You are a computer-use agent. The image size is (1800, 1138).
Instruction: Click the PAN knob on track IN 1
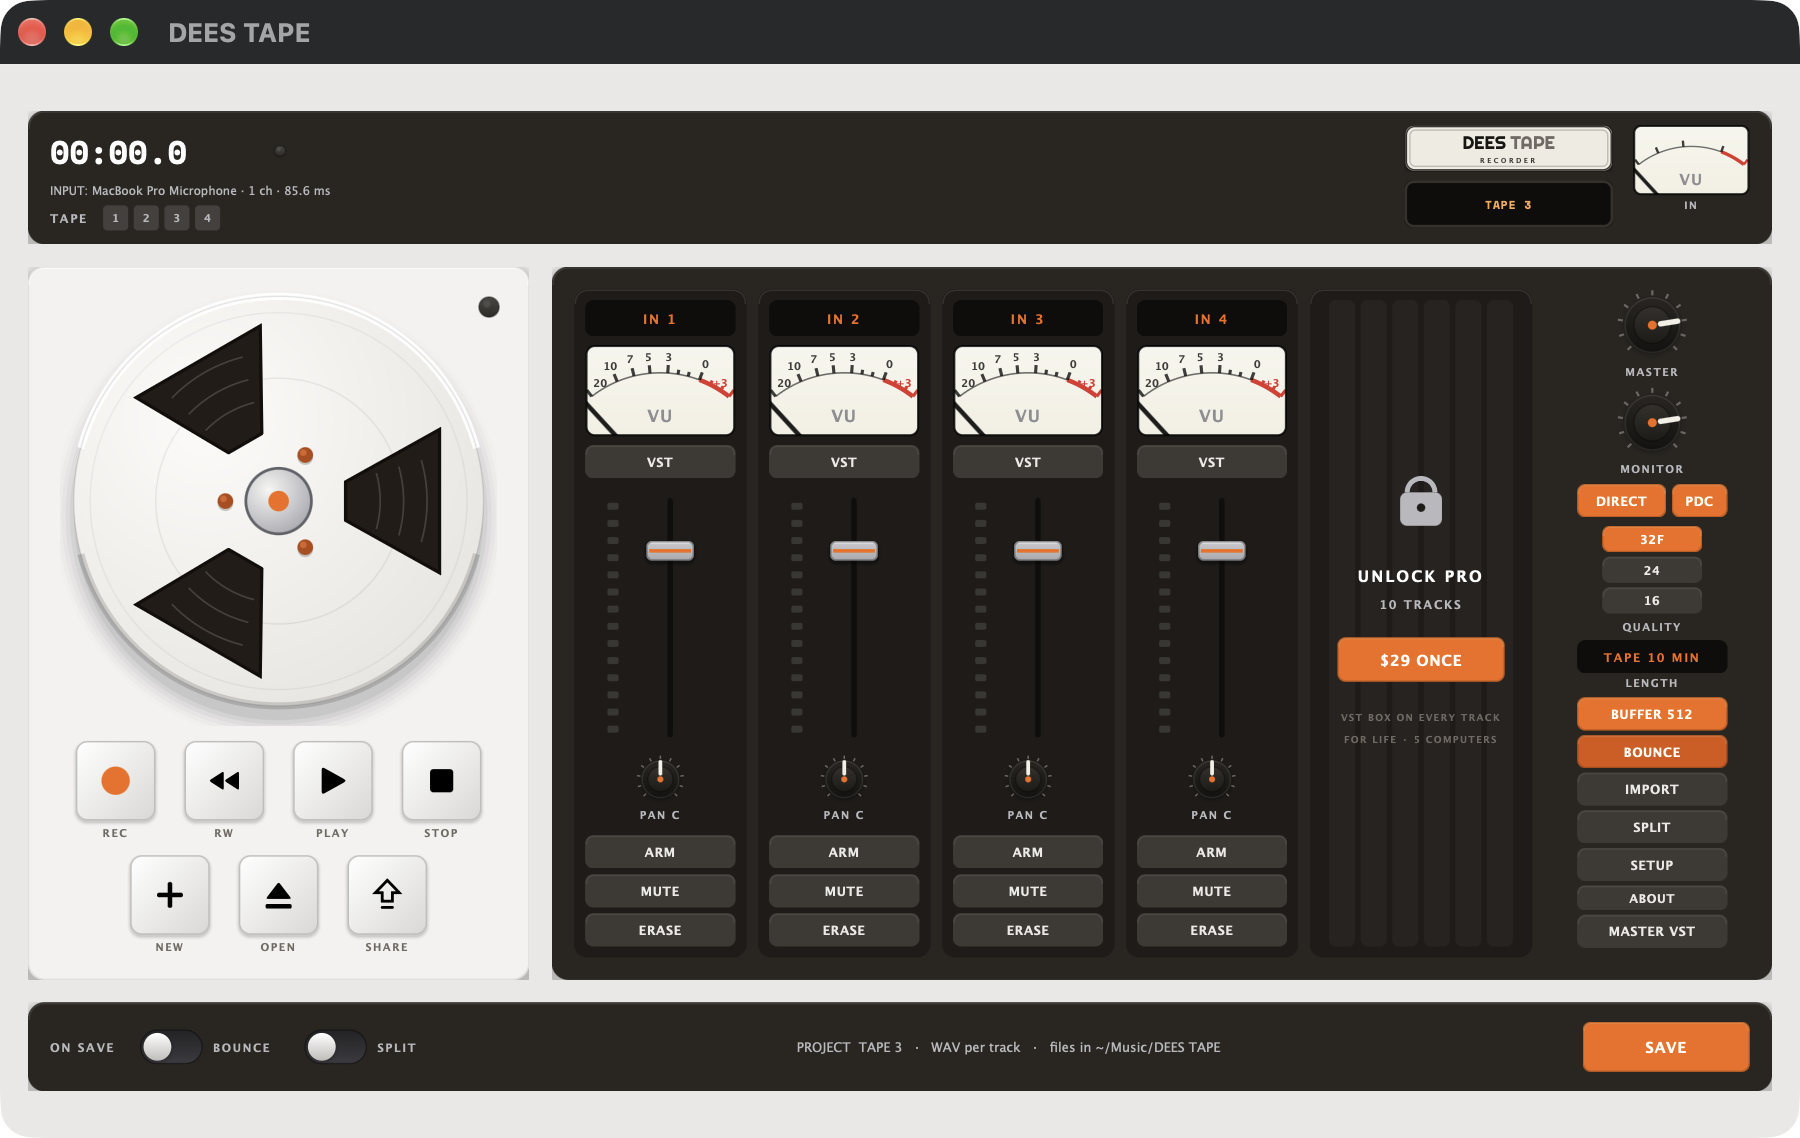point(660,778)
